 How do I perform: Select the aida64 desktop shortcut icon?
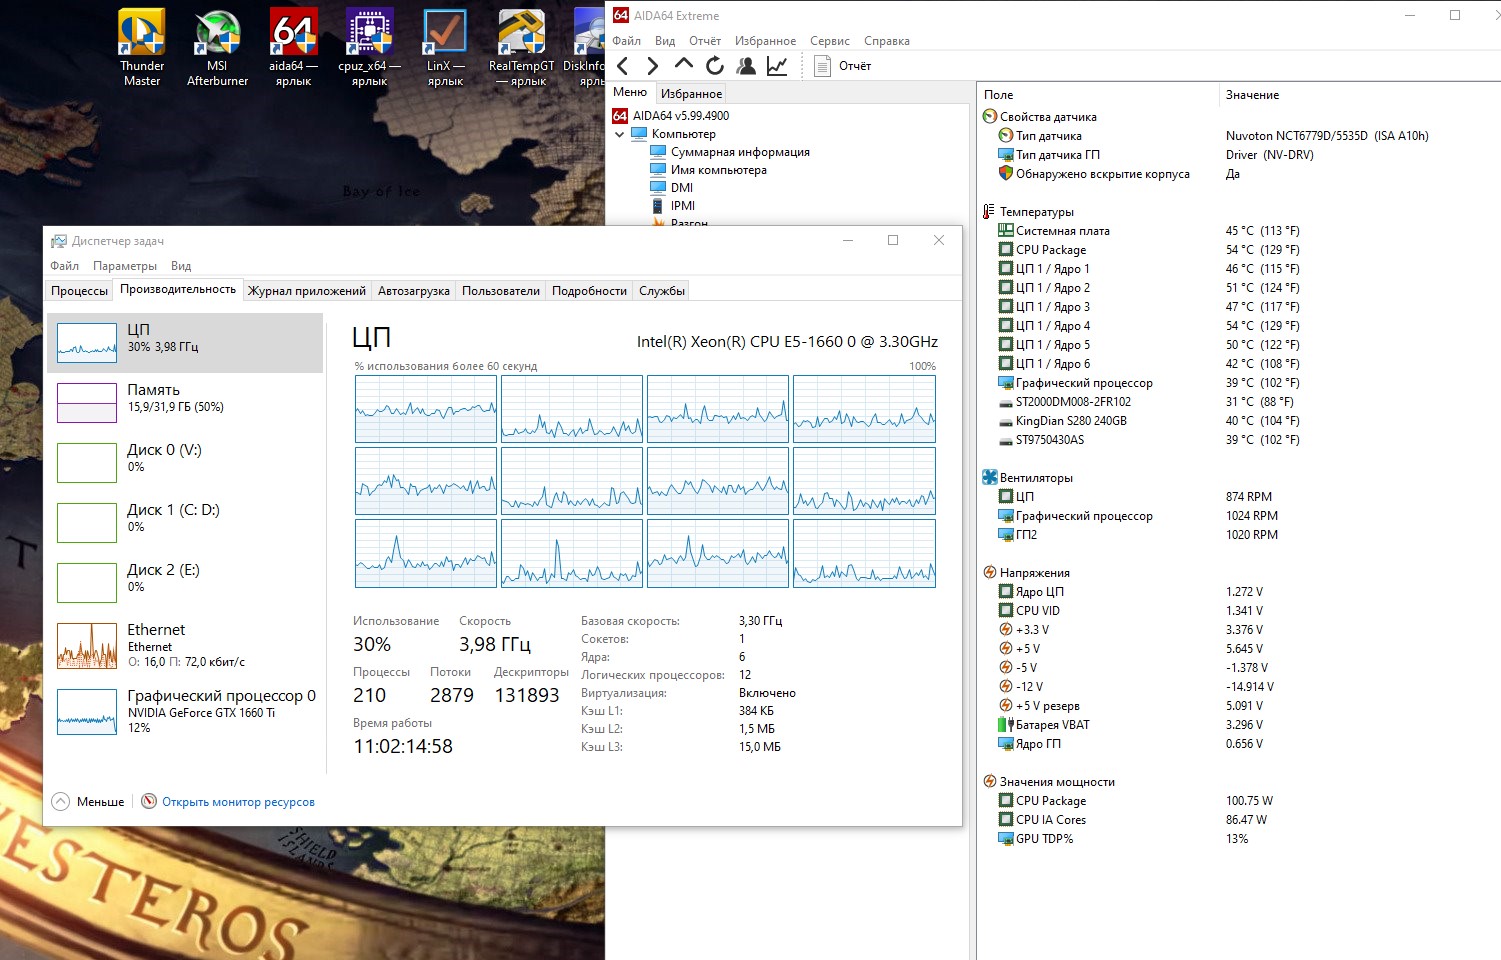[293, 47]
